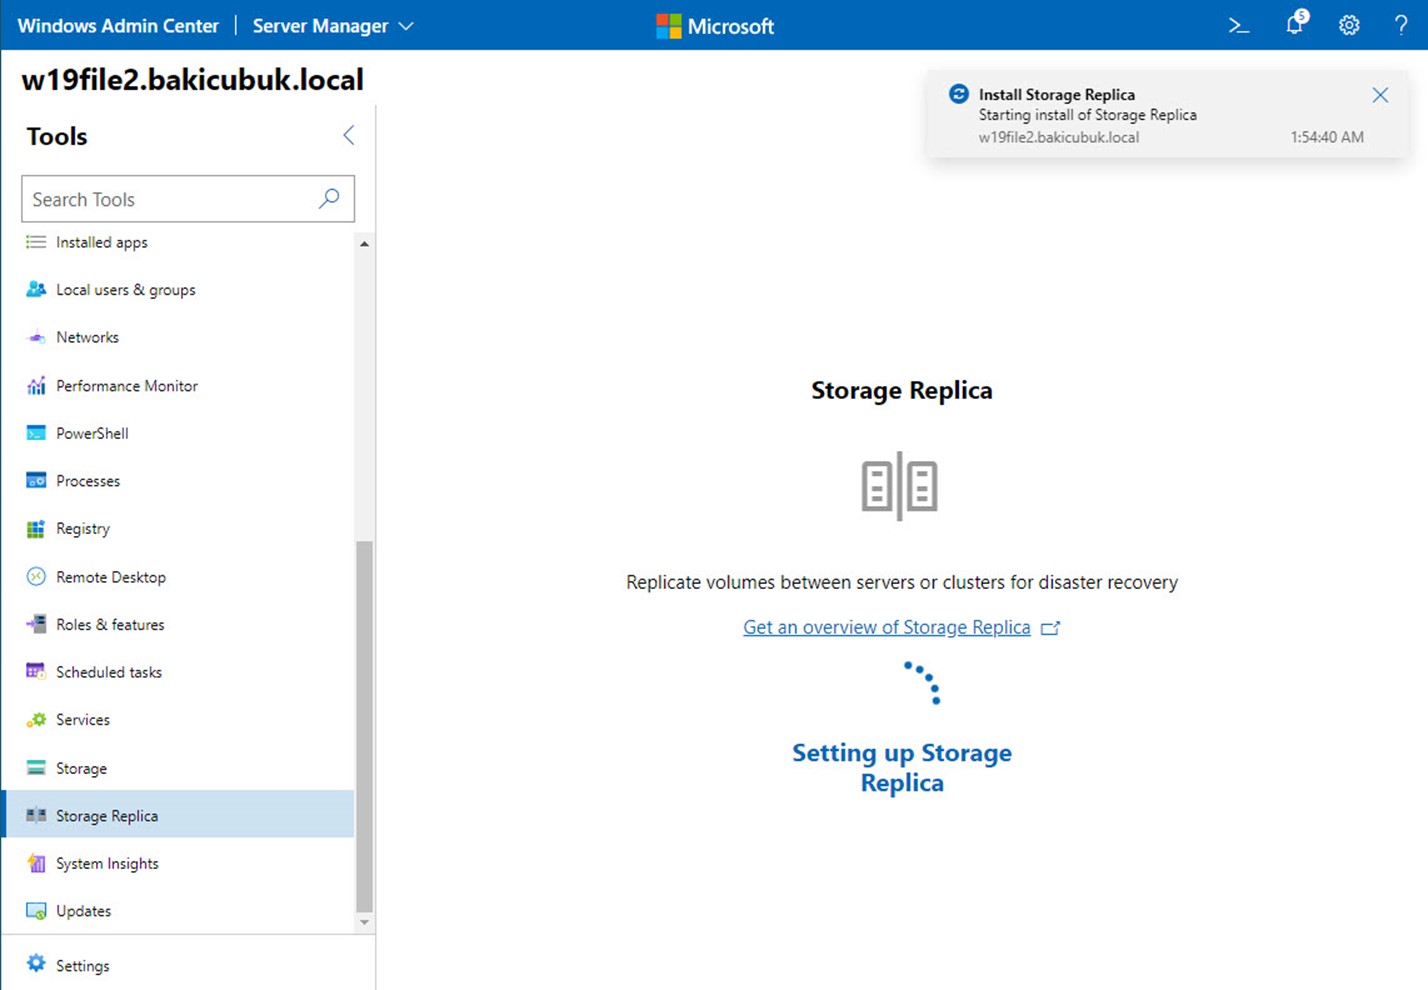Image resolution: width=1428 pixels, height=990 pixels.
Task: Open Updates tool
Action: pyautogui.click(x=84, y=911)
